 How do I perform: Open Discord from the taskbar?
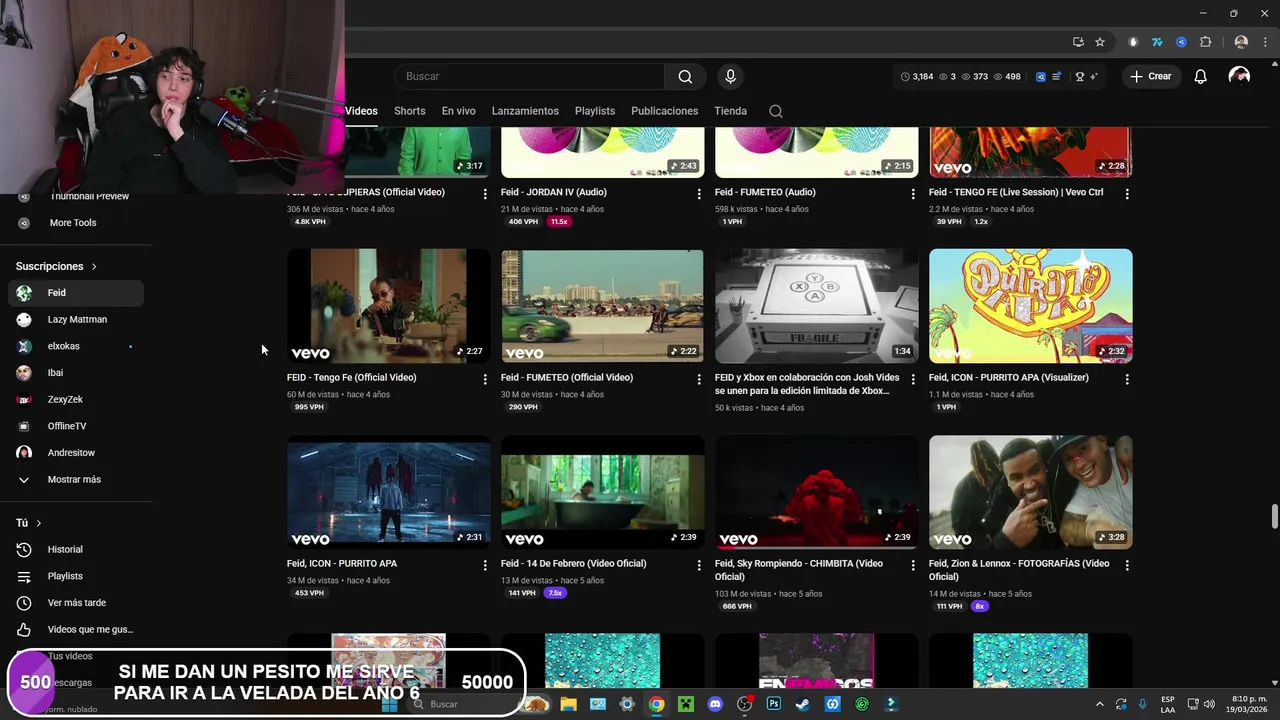(x=715, y=704)
